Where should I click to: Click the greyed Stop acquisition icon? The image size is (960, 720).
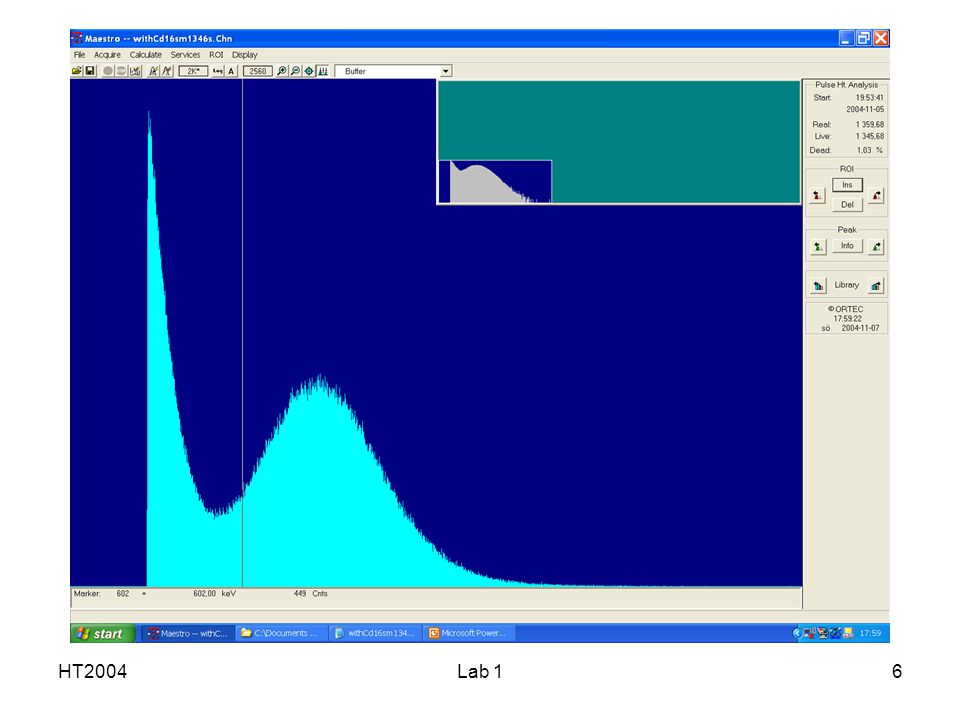[x=121, y=71]
